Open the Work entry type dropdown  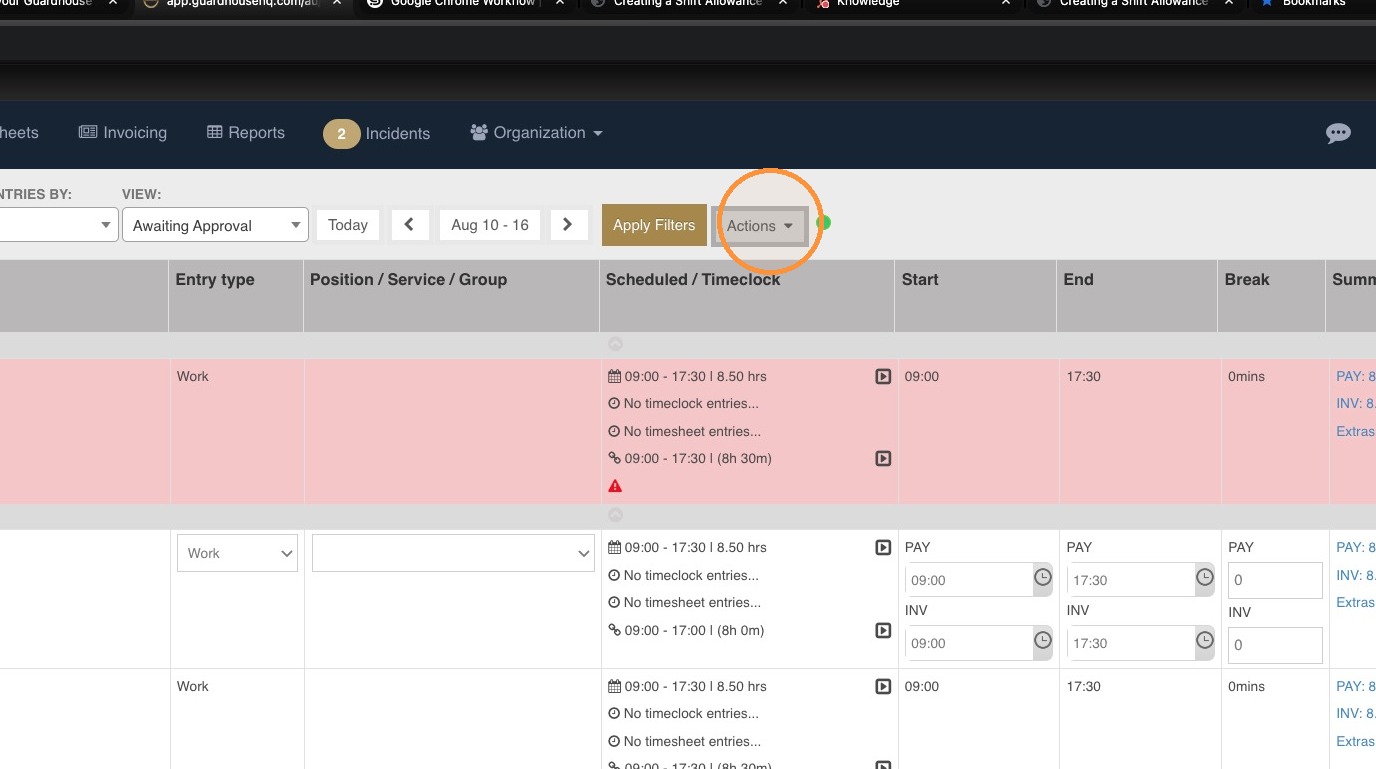tap(237, 553)
